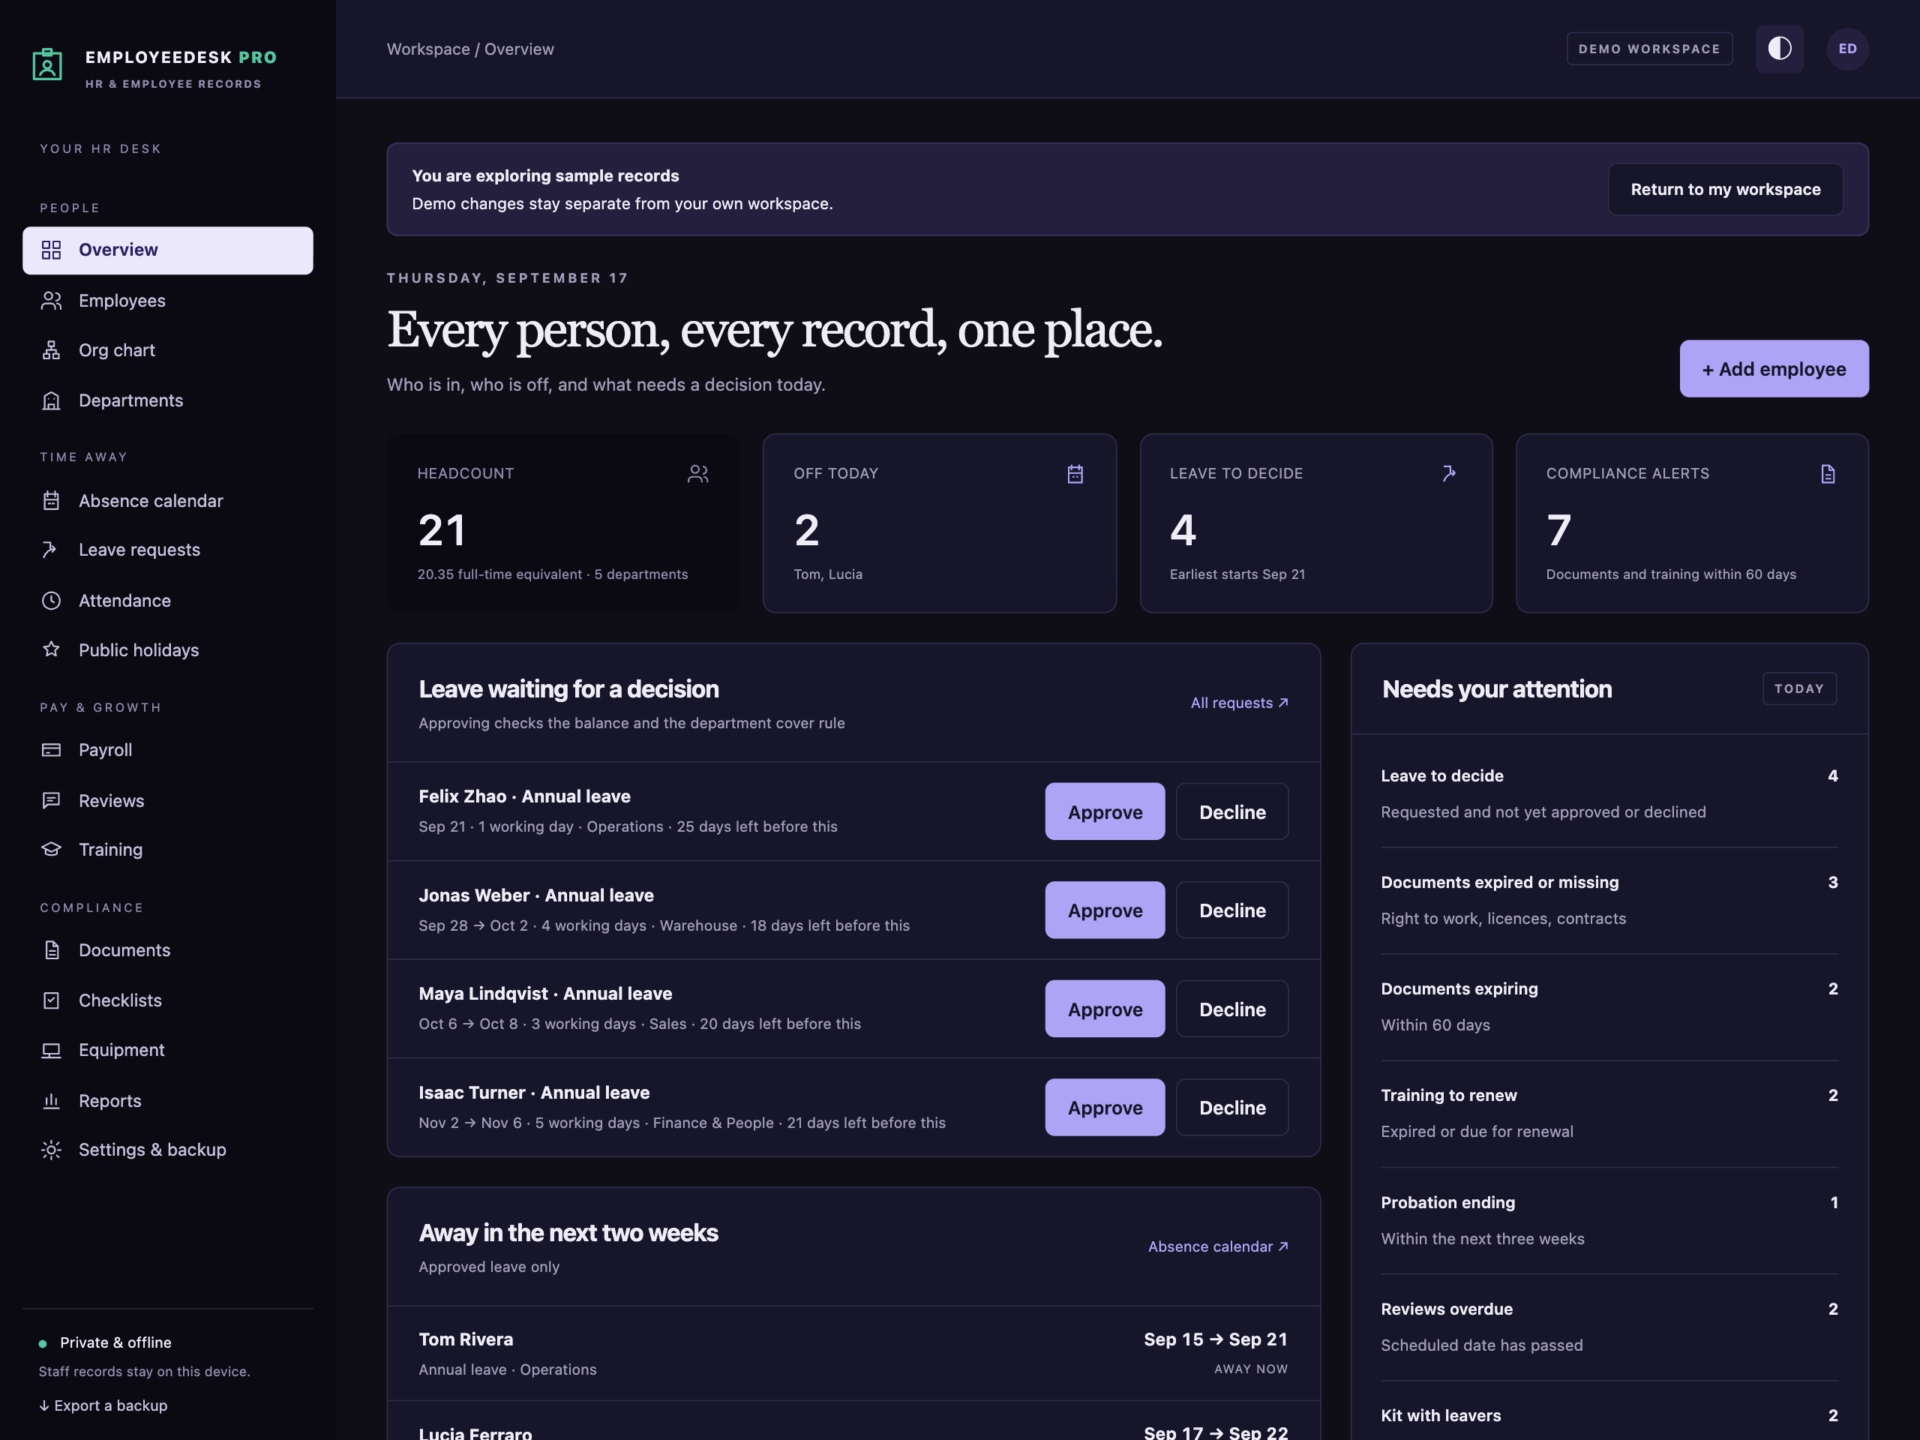Click the people icon on Headcount card
The height and width of the screenshot is (1440, 1920).
[x=698, y=474]
